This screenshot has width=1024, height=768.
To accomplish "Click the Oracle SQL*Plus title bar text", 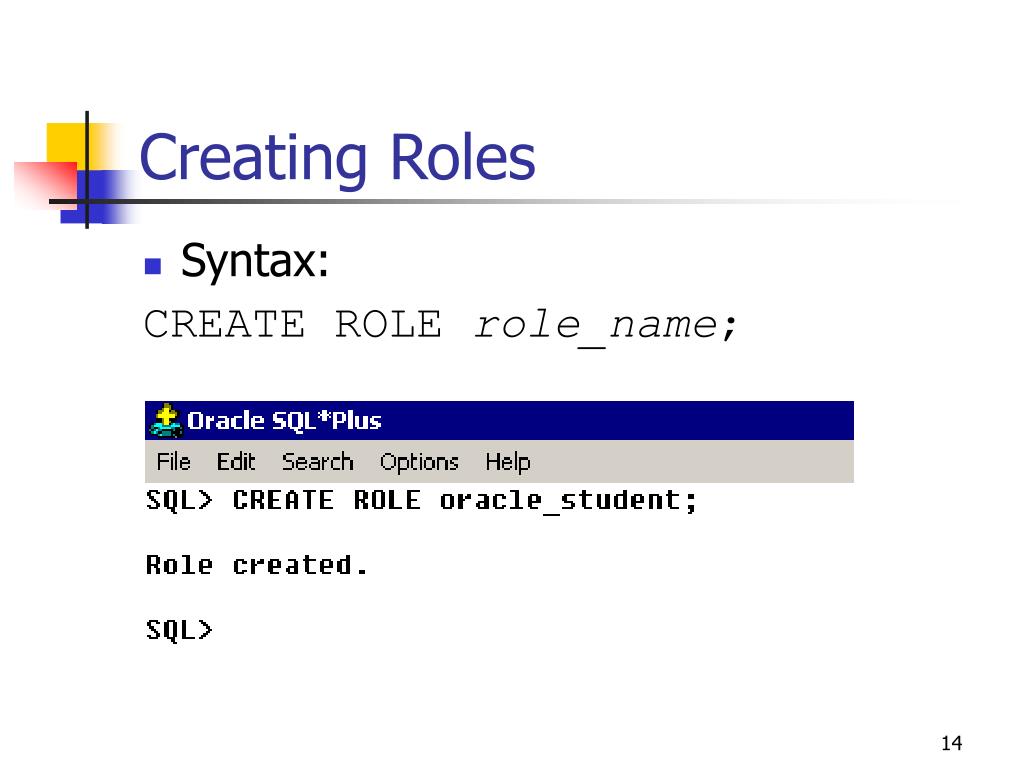I will [284, 421].
